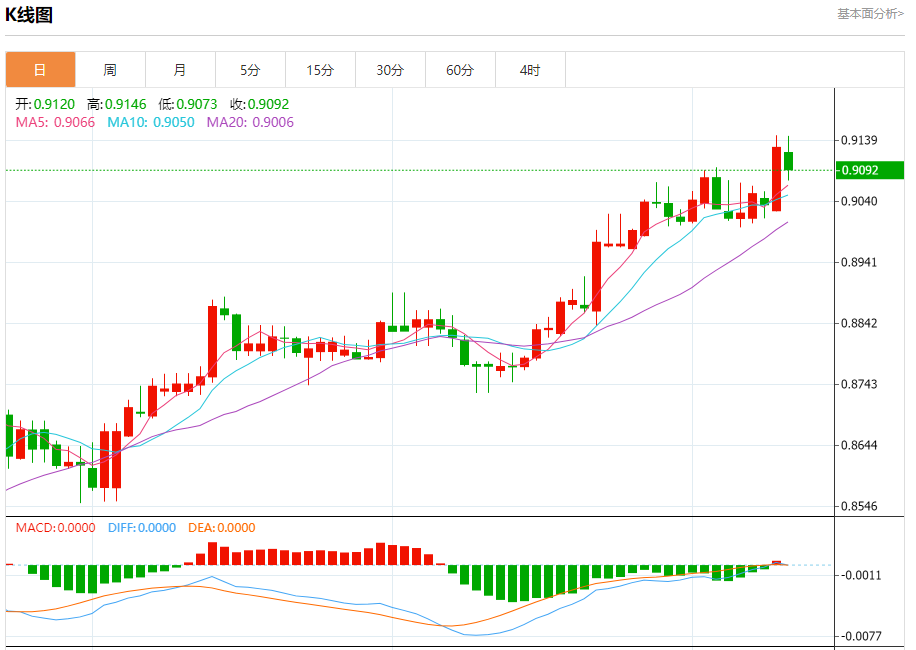Click the DIFF:0.0000 indicator label
This screenshot has height=650, width=916.
pyautogui.click(x=142, y=528)
